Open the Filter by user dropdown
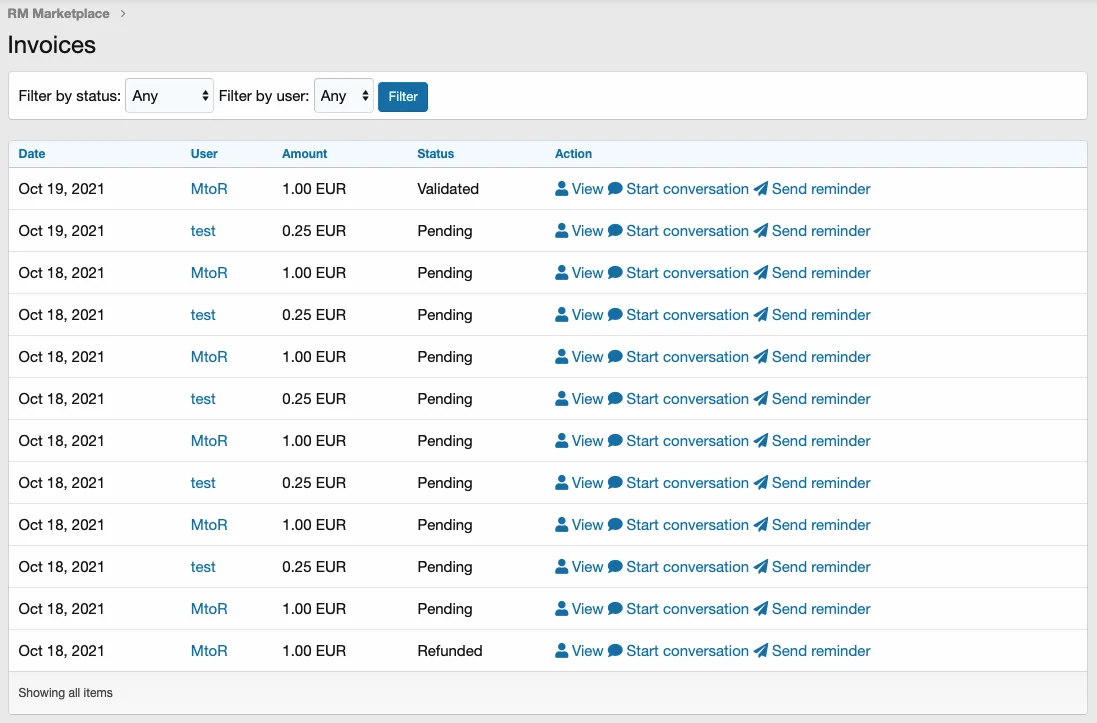Viewport: 1097px width, 723px height. (343, 96)
